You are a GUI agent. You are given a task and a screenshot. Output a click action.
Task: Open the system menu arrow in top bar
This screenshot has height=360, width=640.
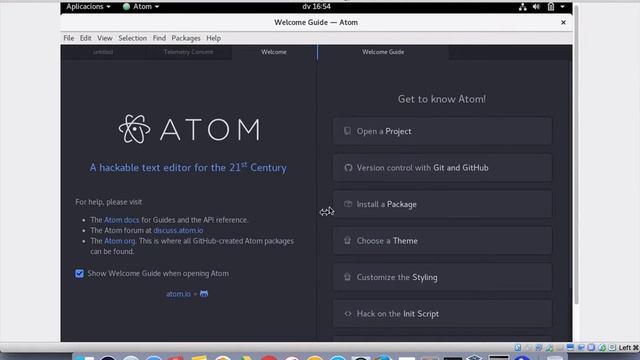[x=562, y=7]
